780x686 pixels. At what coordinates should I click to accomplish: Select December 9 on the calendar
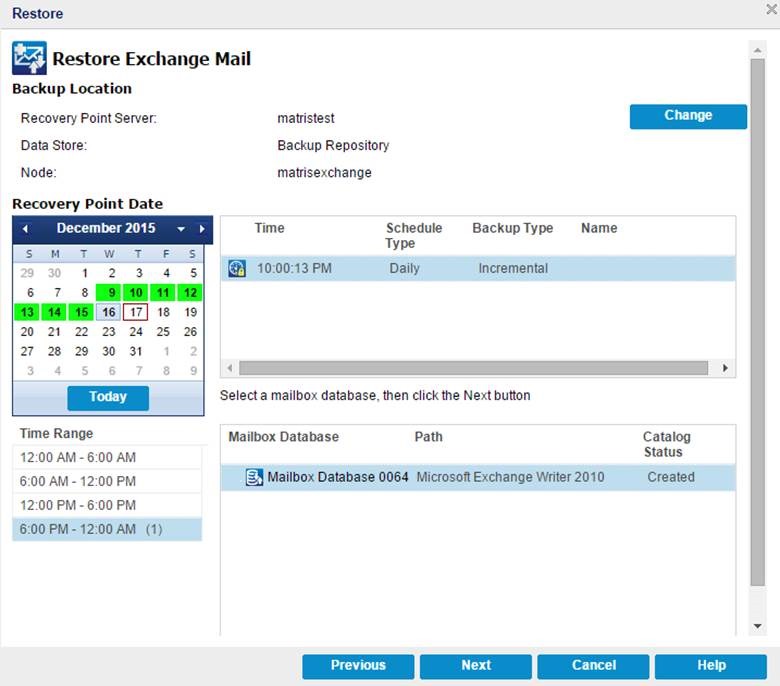[108, 293]
